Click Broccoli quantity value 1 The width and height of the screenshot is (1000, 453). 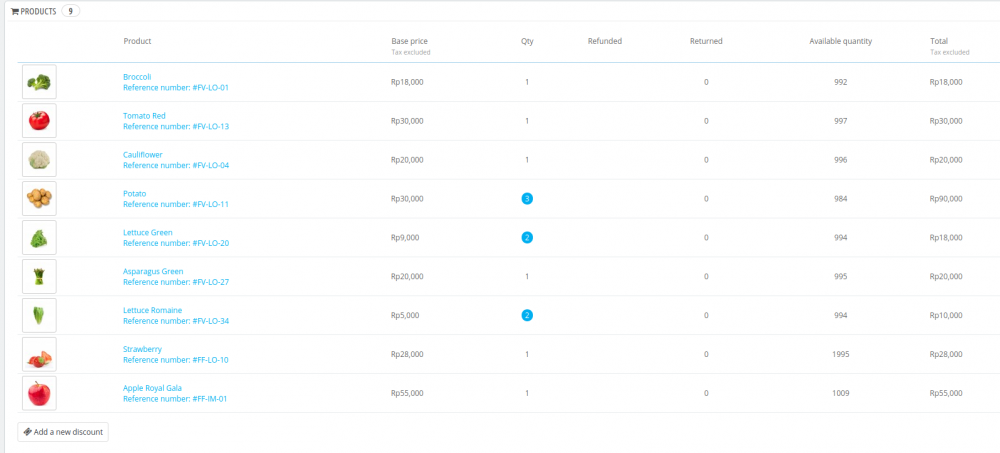tap(527, 82)
